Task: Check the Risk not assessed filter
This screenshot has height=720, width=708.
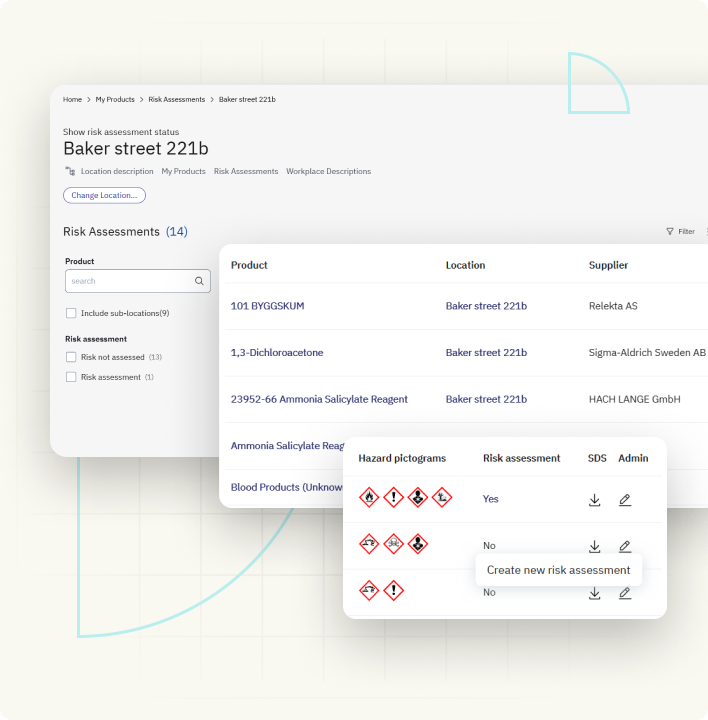Action: [x=71, y=357]
